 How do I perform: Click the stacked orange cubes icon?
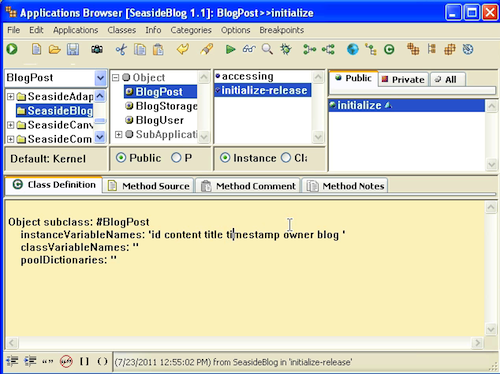click(413, 49)
